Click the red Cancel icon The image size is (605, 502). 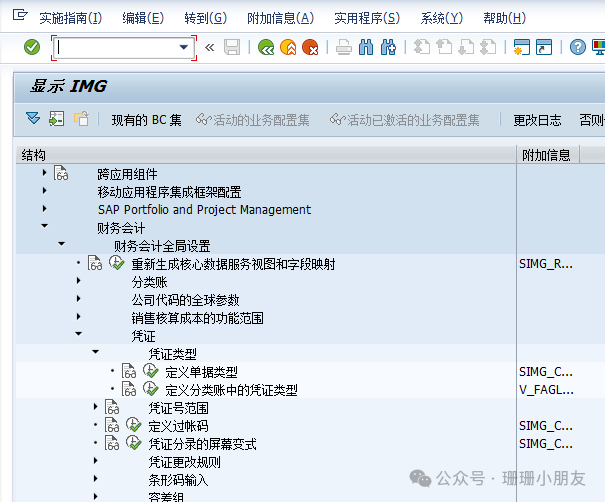[310, 47]
